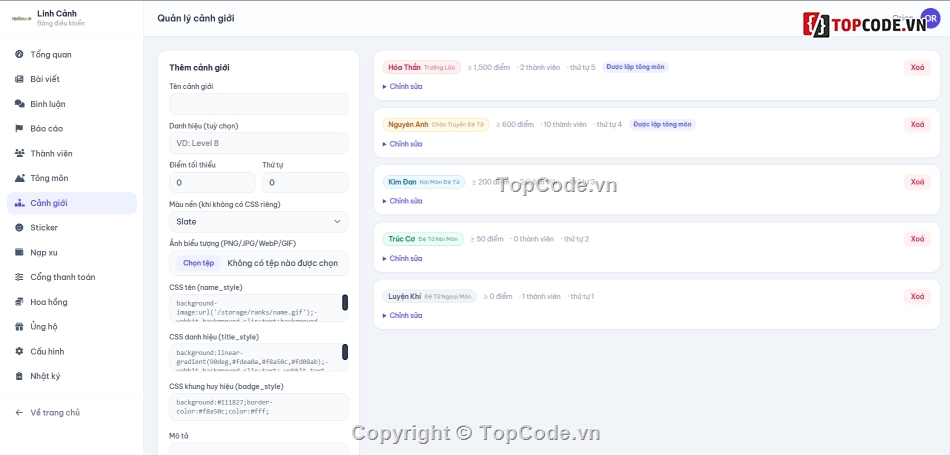Expand Chỉnh sửa for Luyện Khí
Screen dimensions: 950x455
pos(403,316)
